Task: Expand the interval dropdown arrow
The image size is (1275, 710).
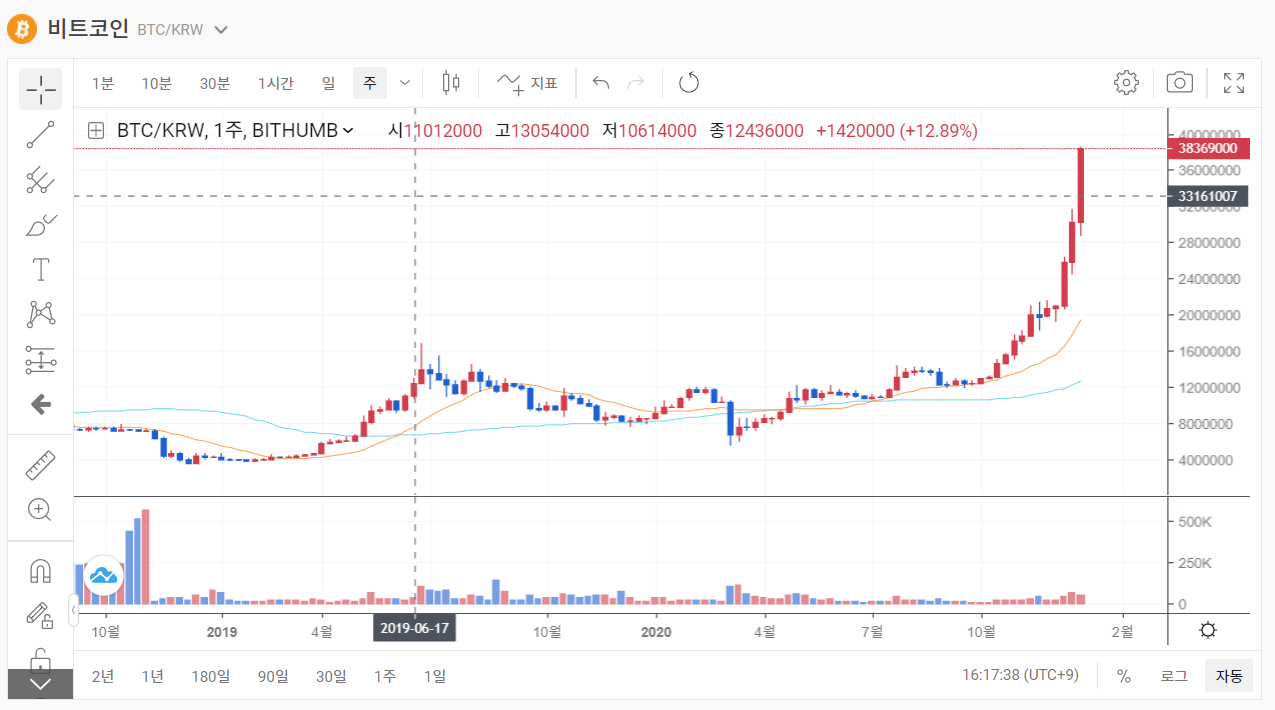Action: [x=405, y=83]
